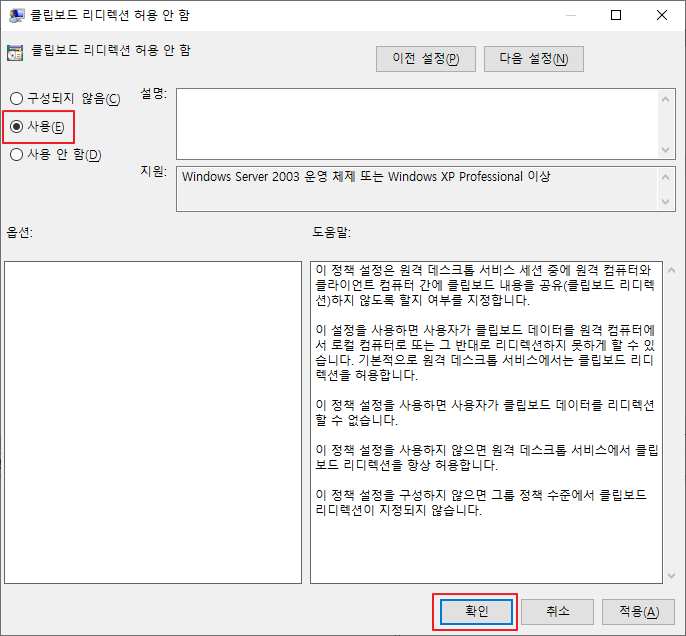Select the 사용 안 함(D) radio button

(x=56, y=154)
